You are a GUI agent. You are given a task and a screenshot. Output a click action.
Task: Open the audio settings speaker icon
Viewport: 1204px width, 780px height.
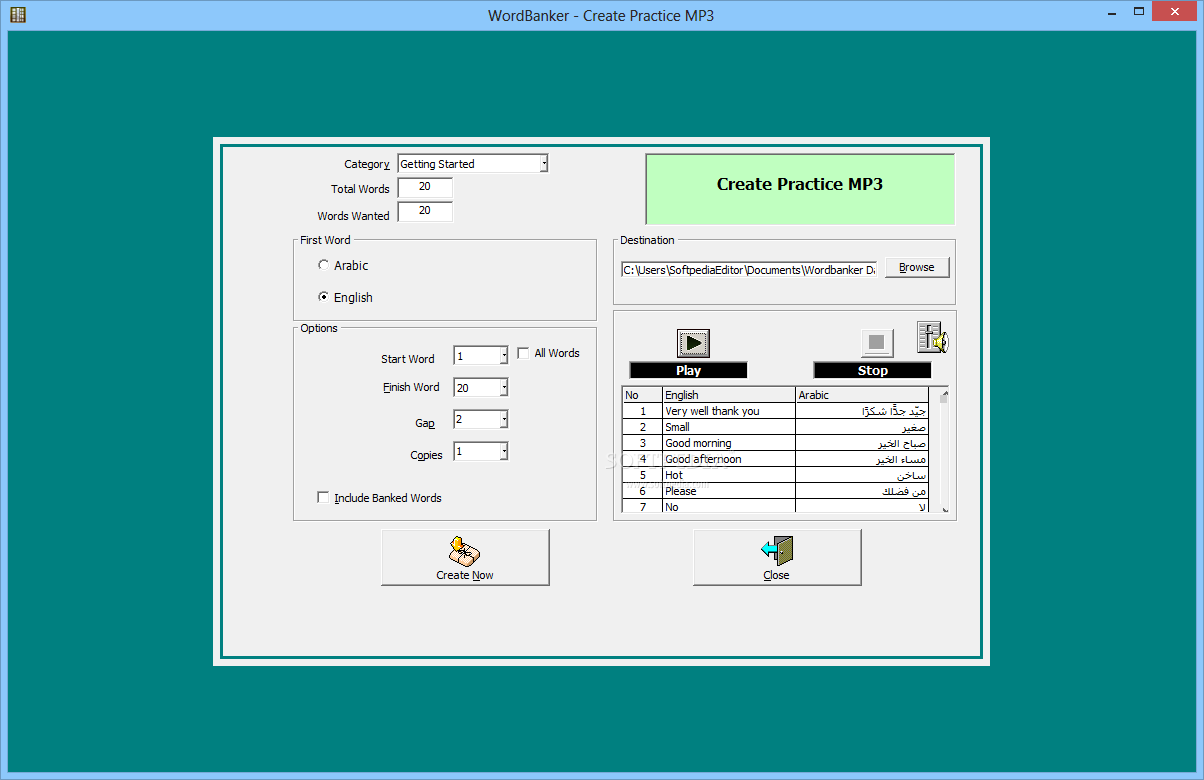point(932,337)
